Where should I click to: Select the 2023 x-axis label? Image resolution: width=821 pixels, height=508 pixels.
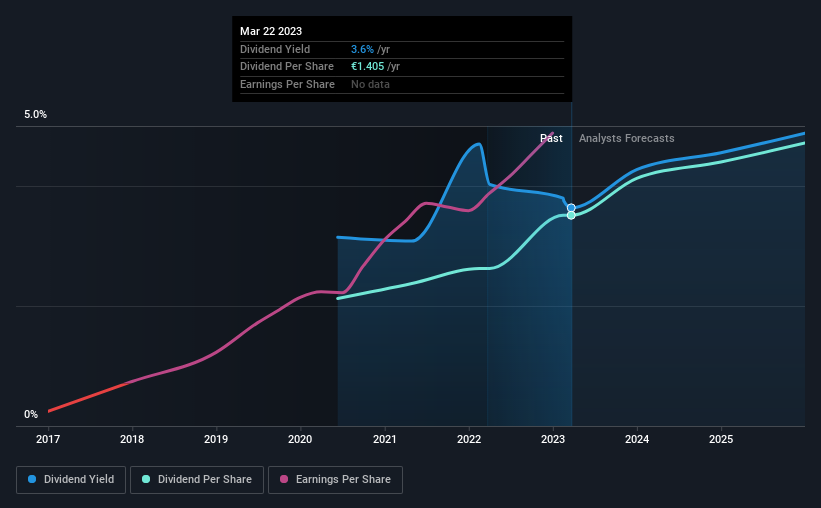[553, 439]
